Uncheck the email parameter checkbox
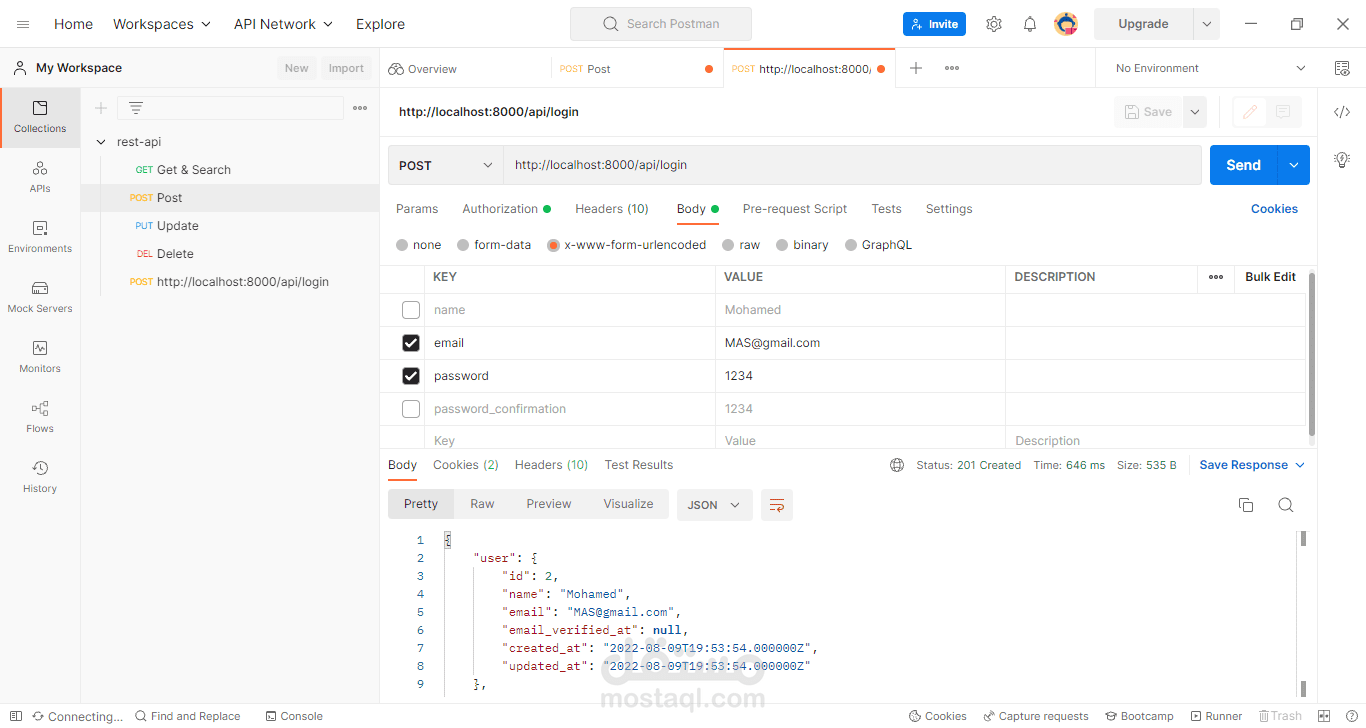Image resolution: width=1366 pixels, height=728 pixels. pos(411,343)
